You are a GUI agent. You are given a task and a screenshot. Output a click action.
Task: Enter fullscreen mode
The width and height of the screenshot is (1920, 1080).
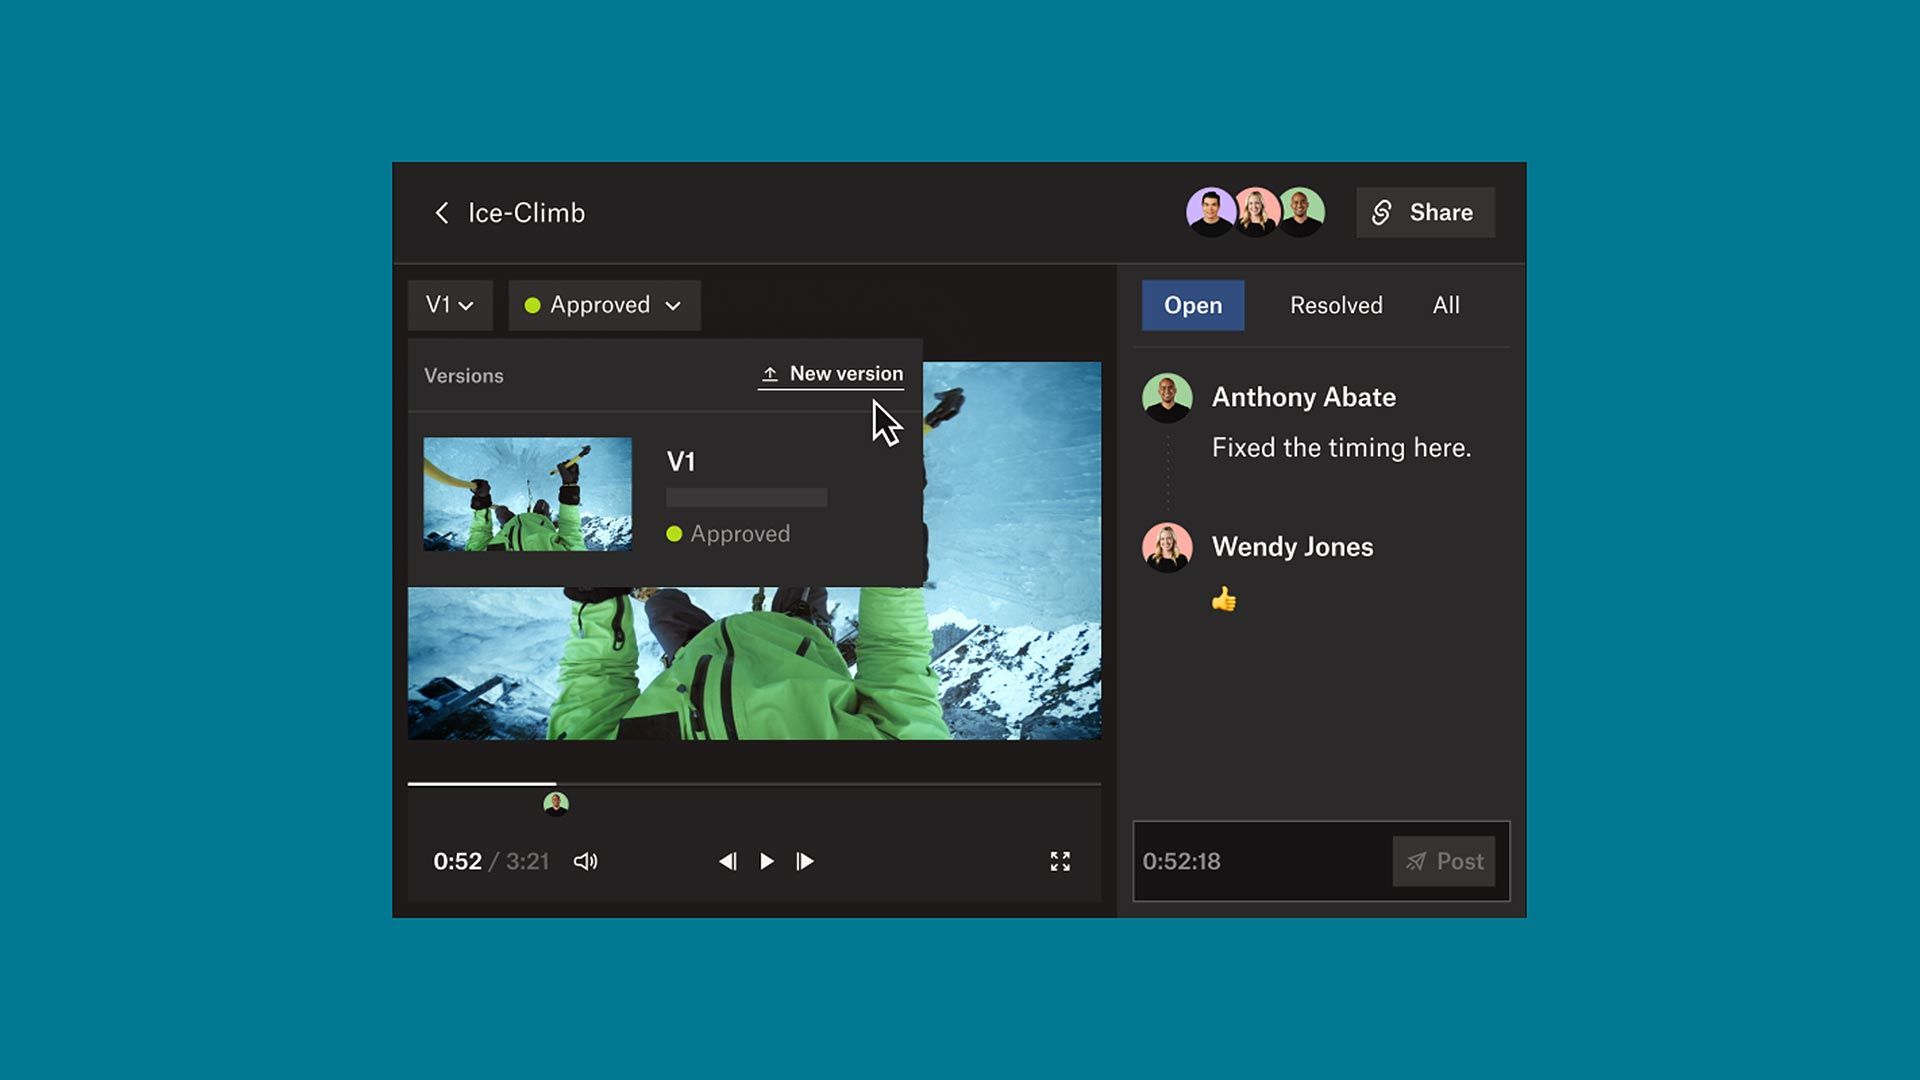(x=1060, y=861)
